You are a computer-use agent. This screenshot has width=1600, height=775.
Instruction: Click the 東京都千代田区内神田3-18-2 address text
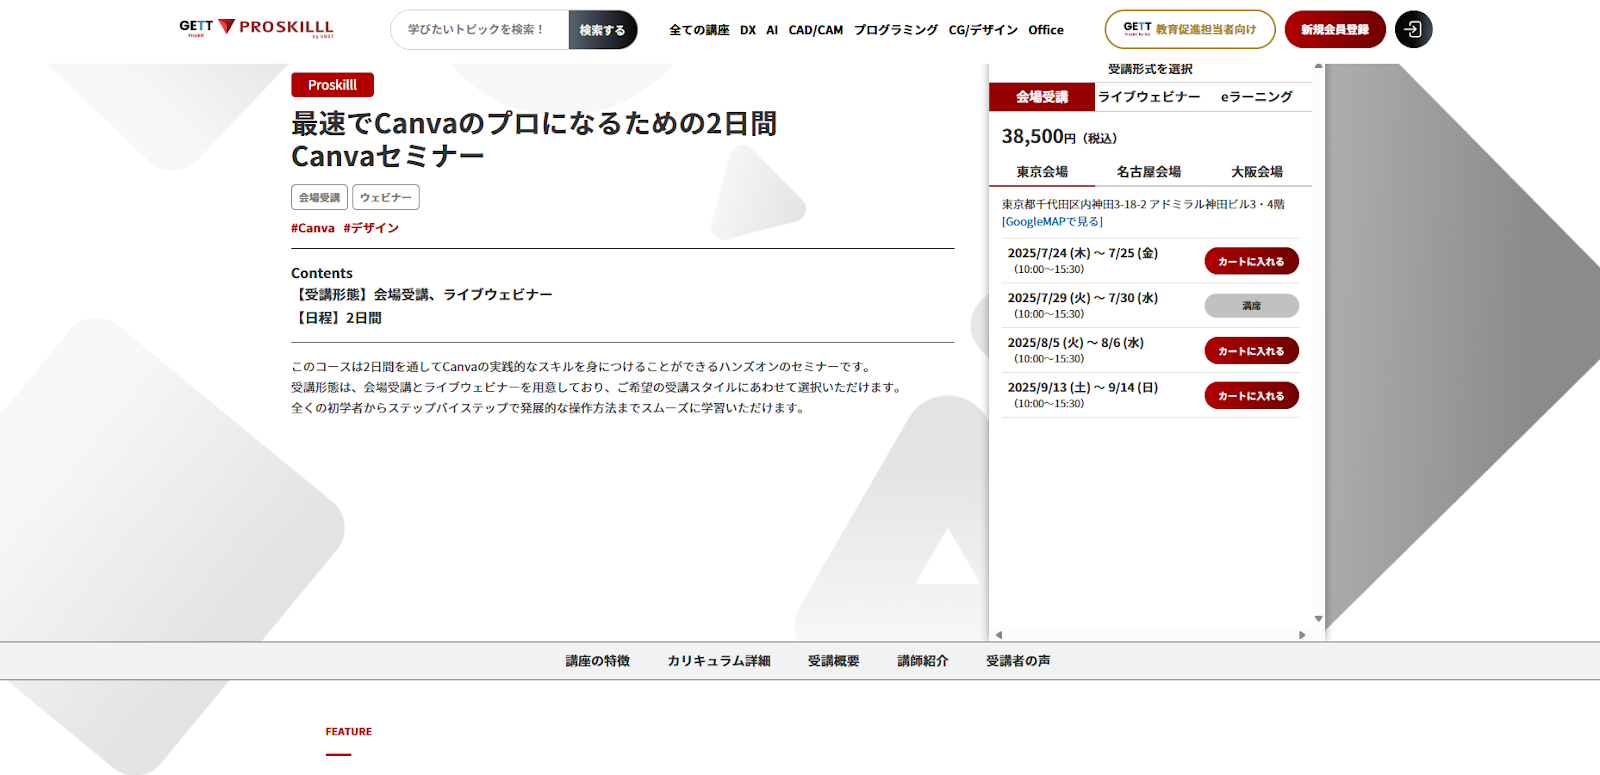1143,204
